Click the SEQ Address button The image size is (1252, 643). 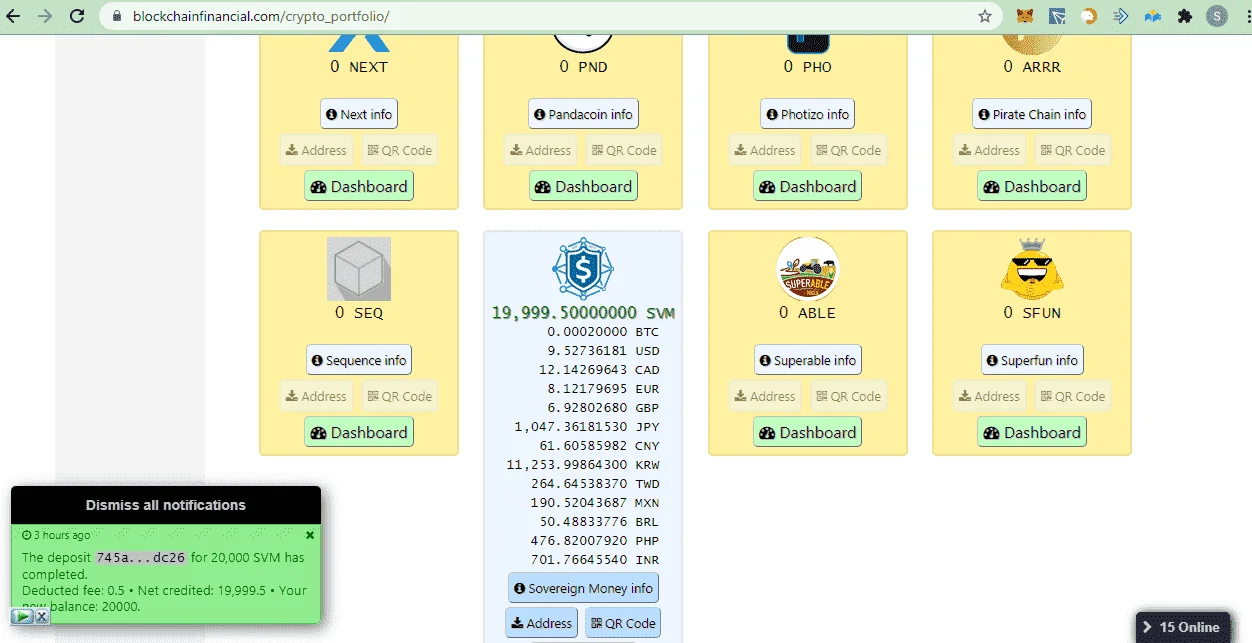[317, 396]
